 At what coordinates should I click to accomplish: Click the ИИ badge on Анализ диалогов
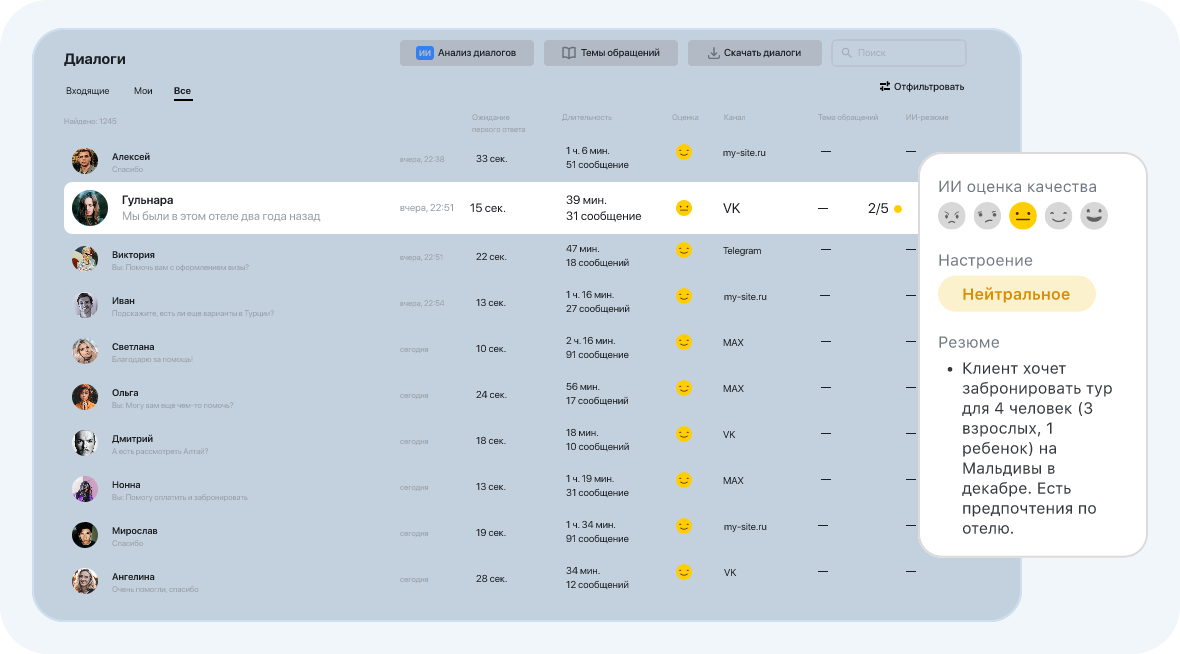point(424,53)
